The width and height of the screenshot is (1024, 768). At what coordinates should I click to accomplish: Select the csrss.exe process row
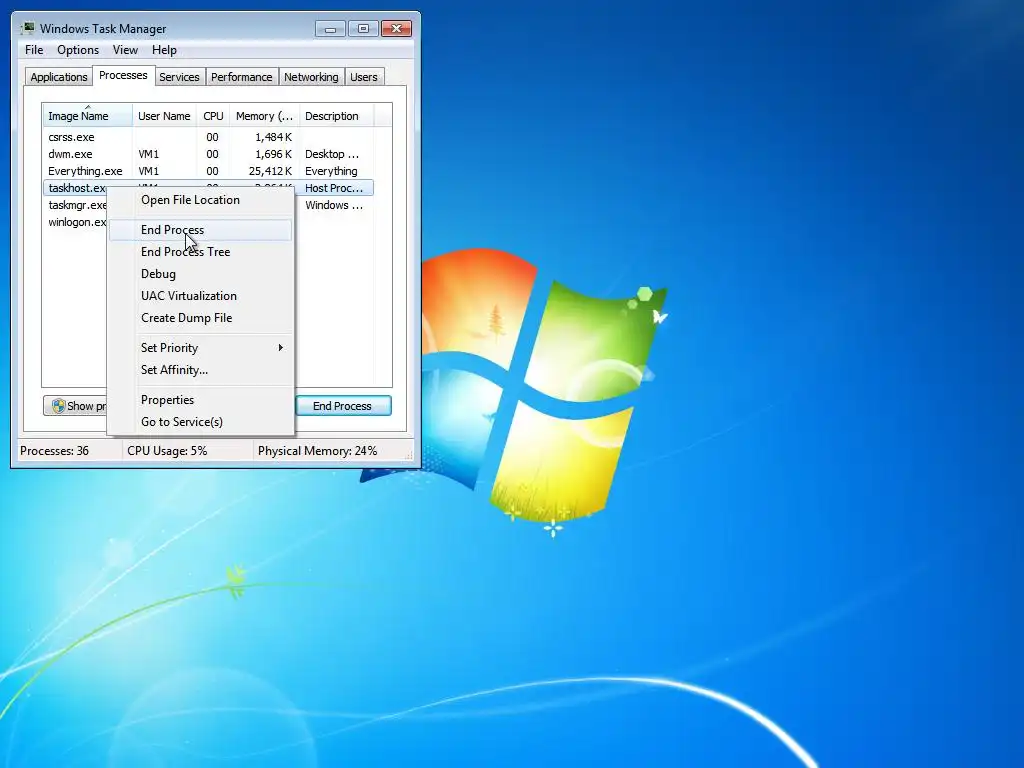coord(208,137)
